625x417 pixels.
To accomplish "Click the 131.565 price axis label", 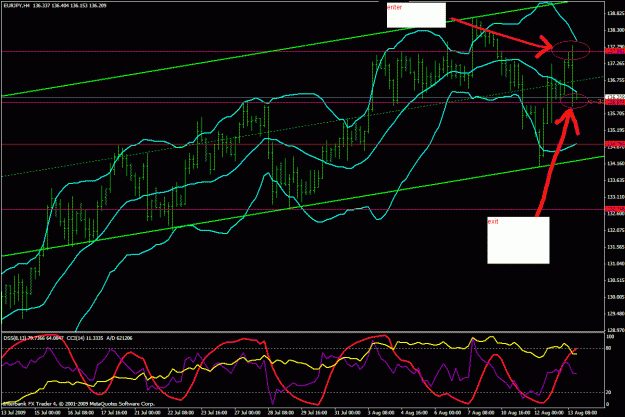I will pos(615,247).
